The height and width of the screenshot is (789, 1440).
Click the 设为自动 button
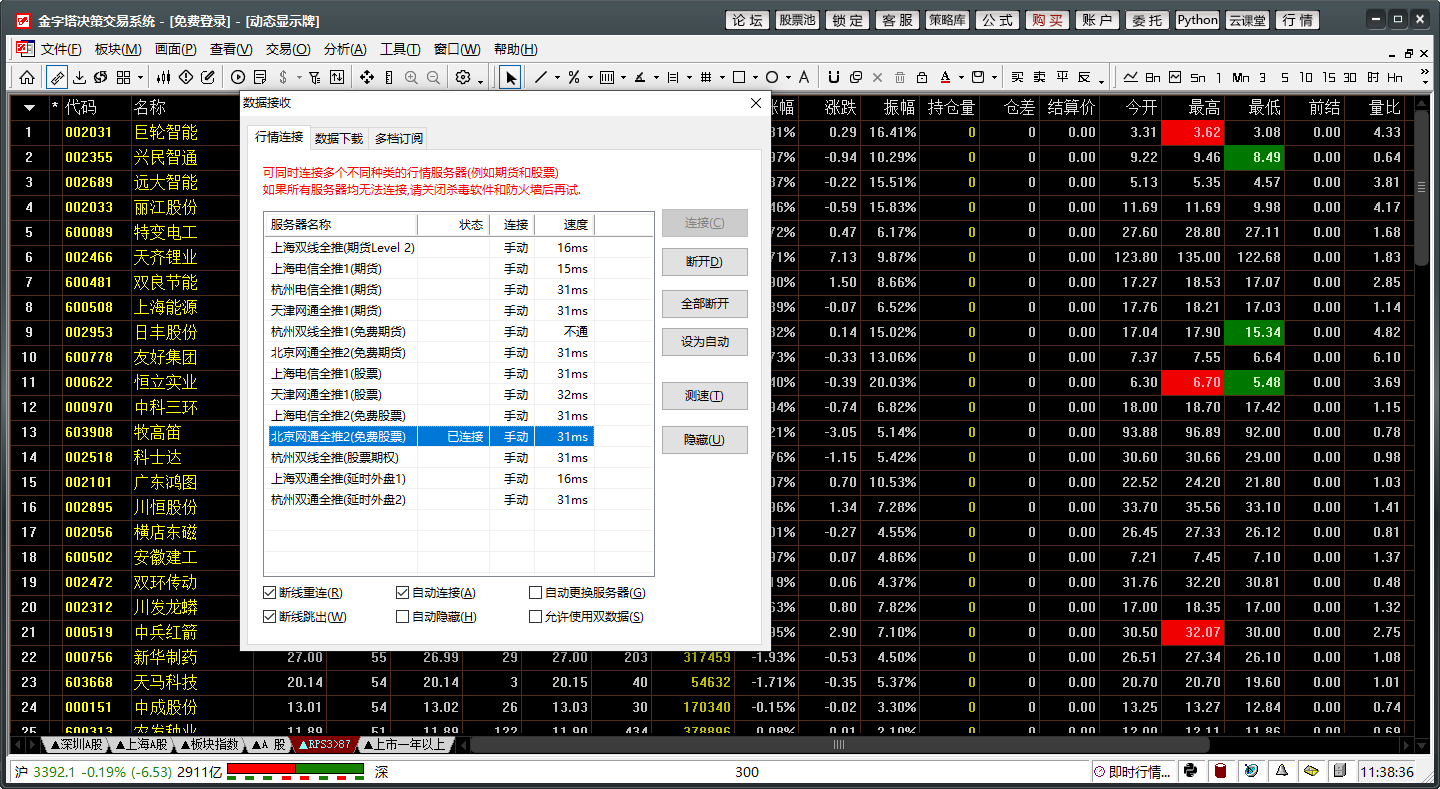(x=704, y=342)
